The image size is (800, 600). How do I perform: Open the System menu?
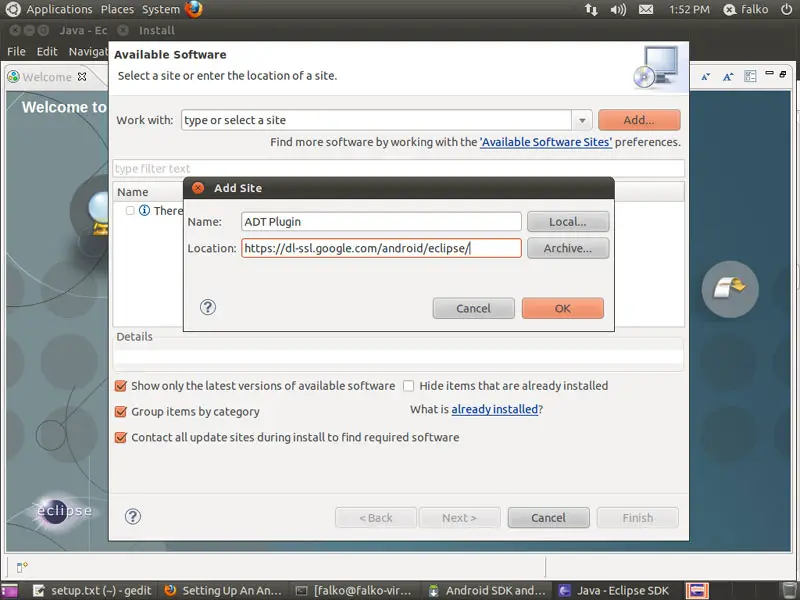click(x=161, y=9)
